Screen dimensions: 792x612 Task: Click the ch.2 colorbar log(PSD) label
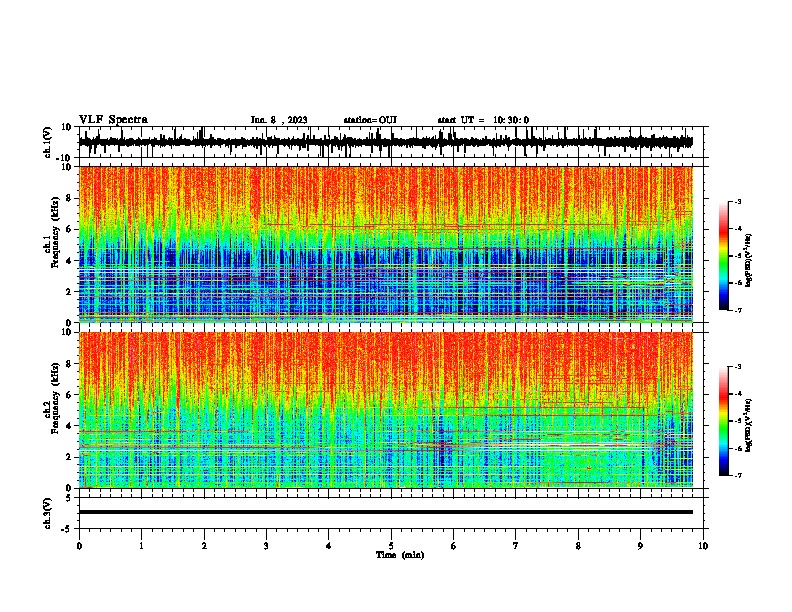click(749, 425)
